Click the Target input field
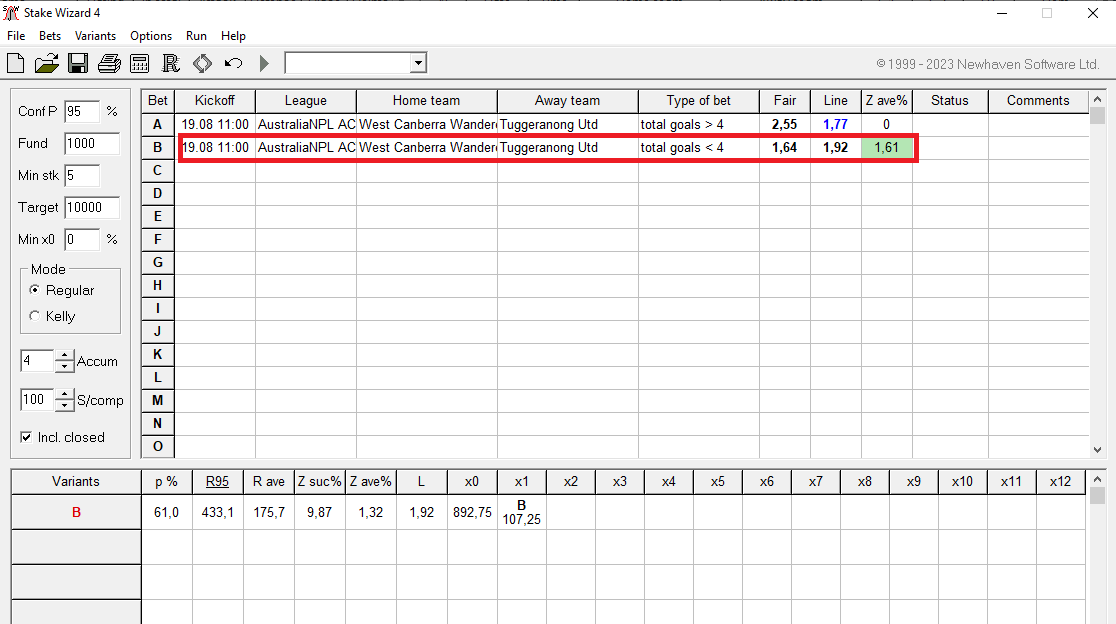This screenshot has width=1116, height=624. (92, 207)
